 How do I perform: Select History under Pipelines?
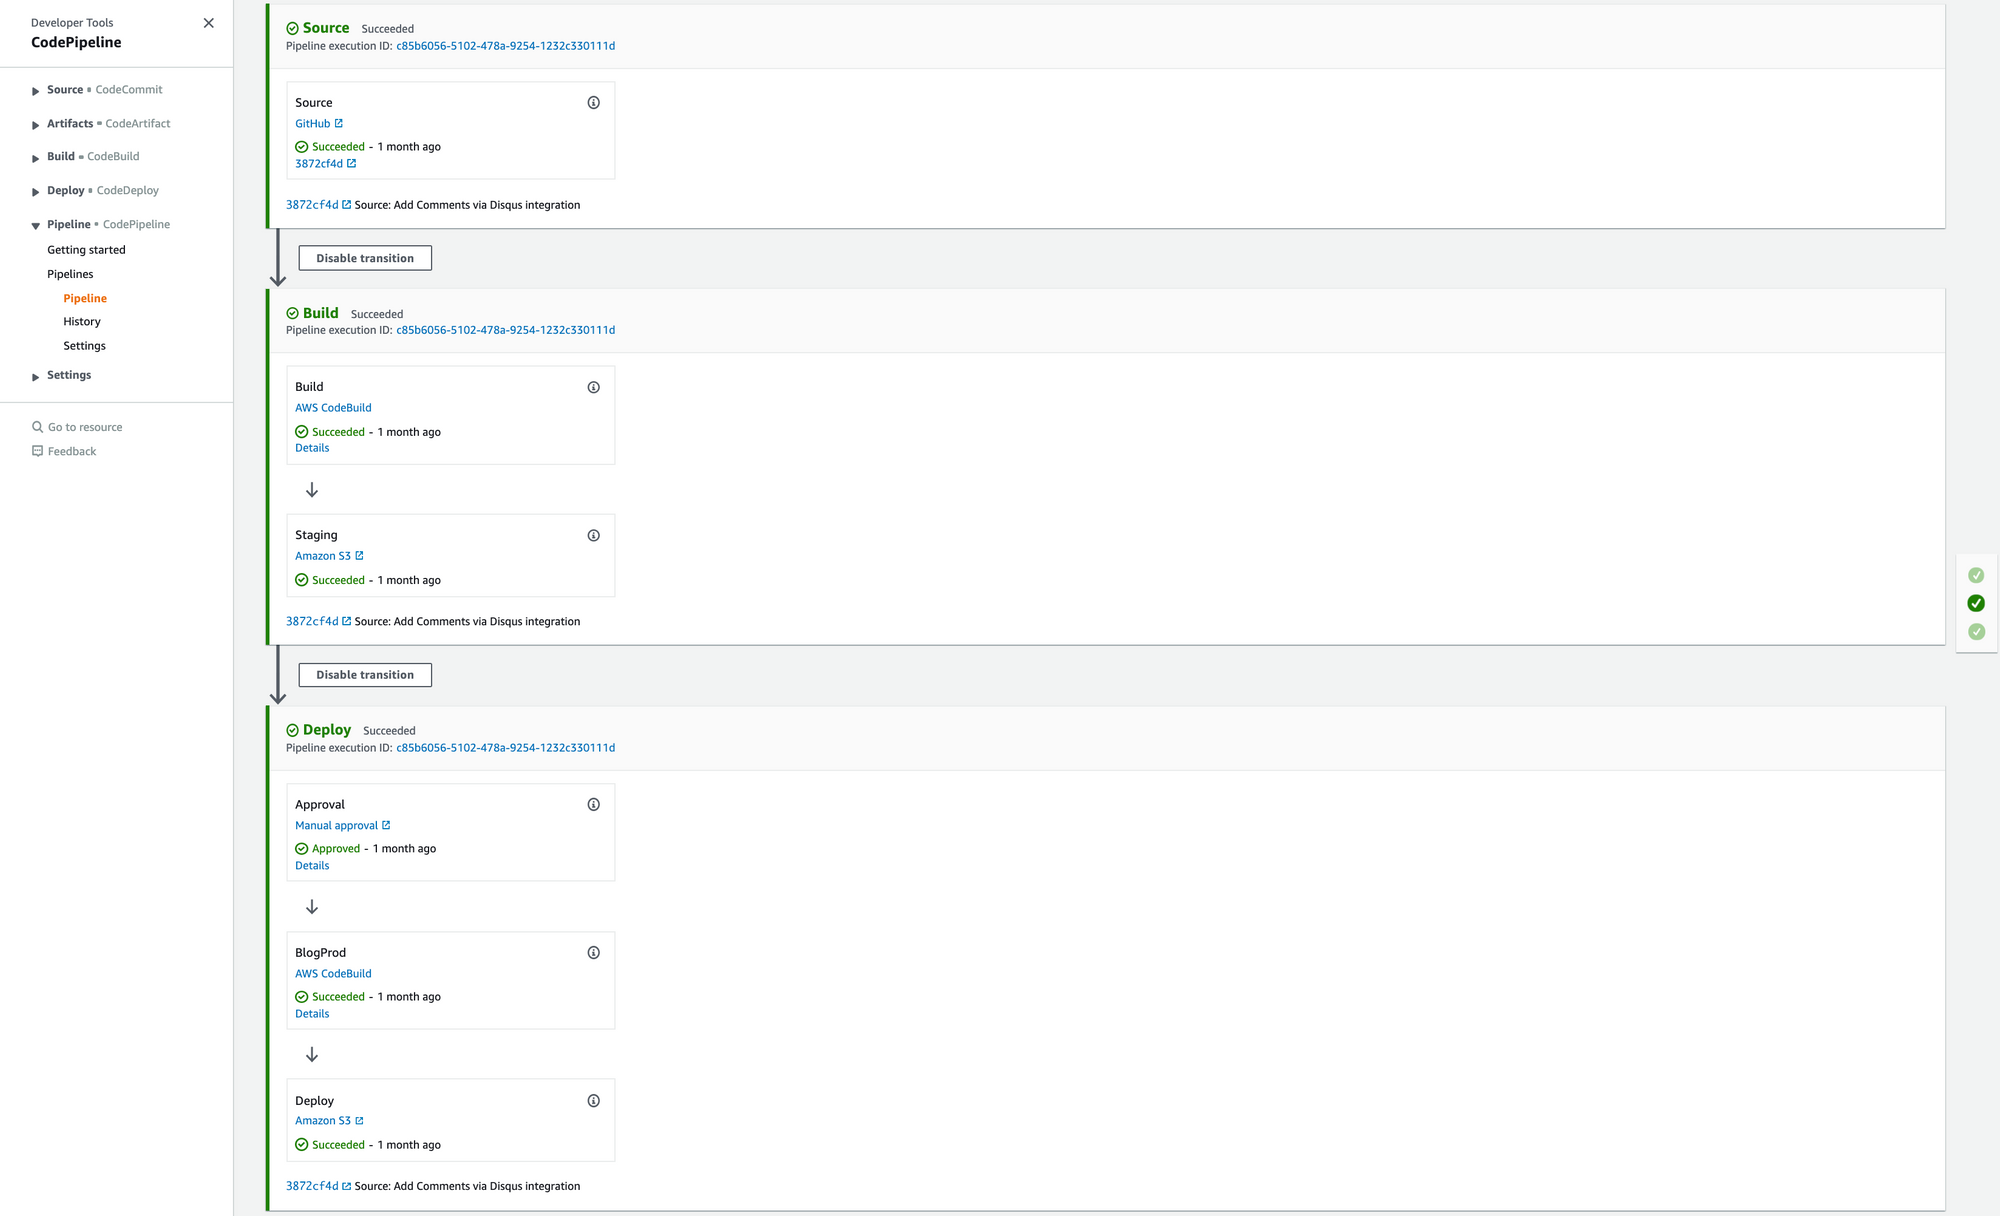click(x=82, y=321)
